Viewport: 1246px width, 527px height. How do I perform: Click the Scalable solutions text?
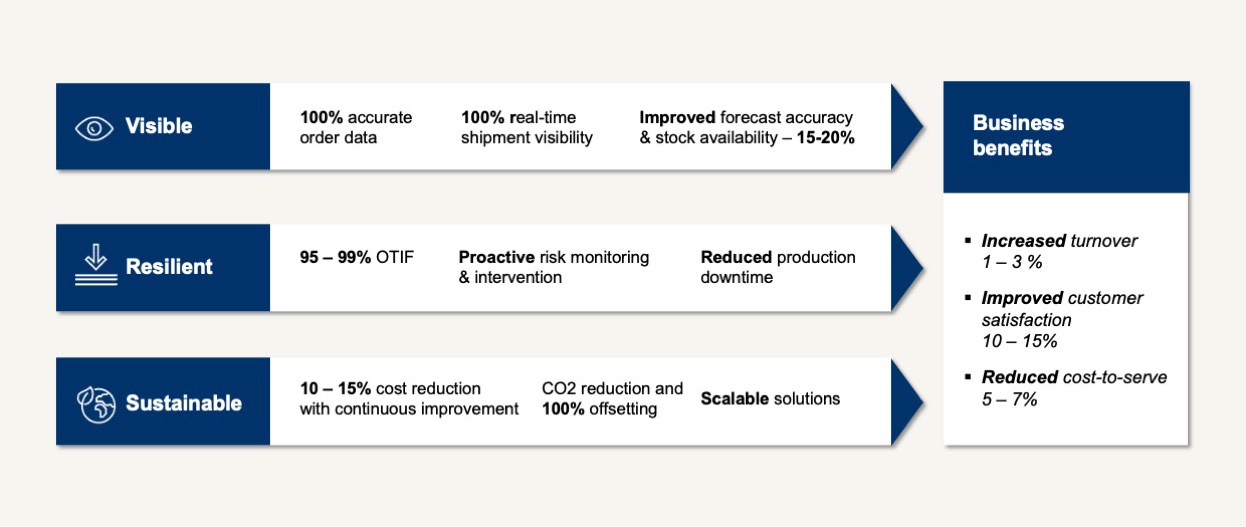pyautogui.click(x=770, y=399)
